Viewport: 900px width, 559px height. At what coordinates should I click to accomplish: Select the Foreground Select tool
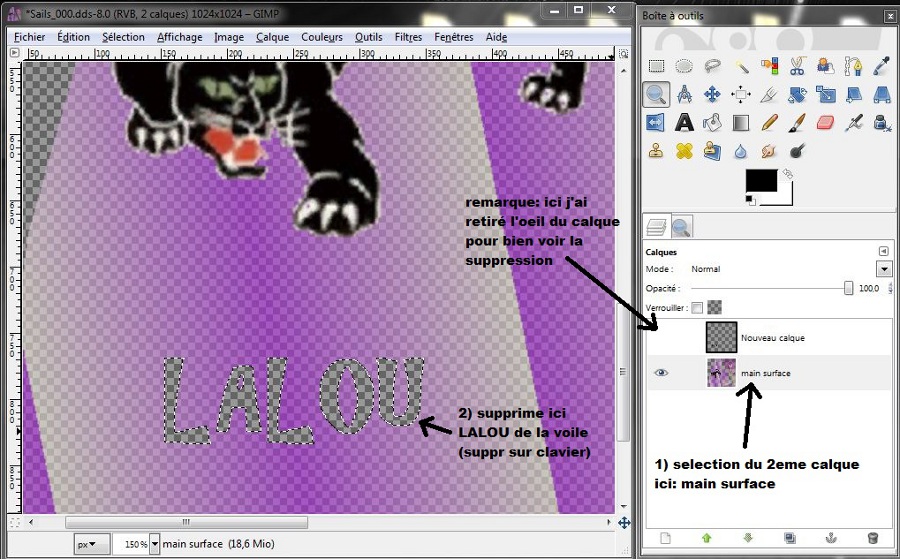click(x=825, y=67)
